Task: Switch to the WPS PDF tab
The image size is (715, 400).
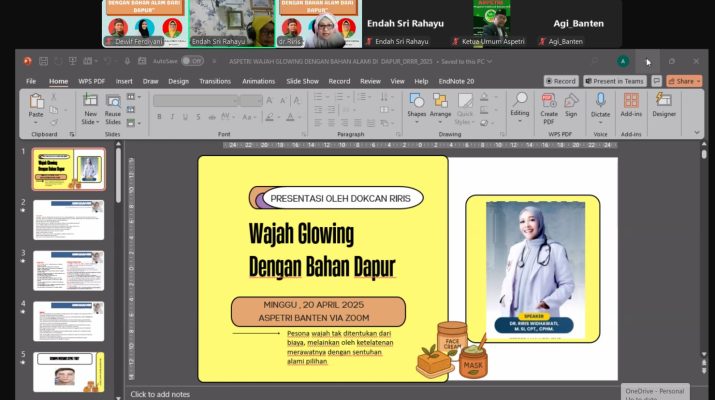Action: [91, 81]
